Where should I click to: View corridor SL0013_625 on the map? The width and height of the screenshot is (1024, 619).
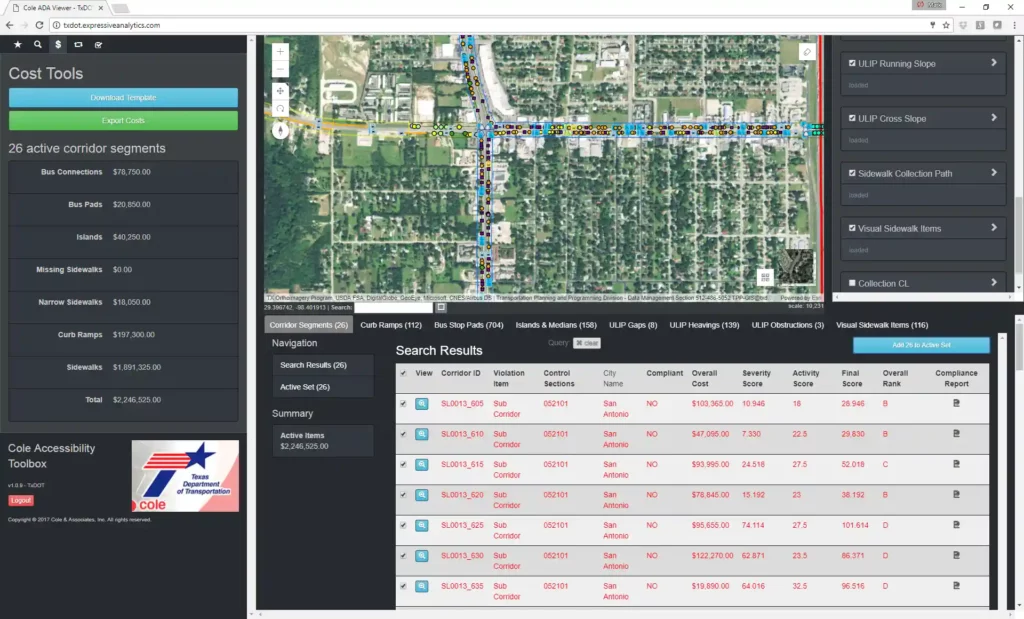[422, 525]
